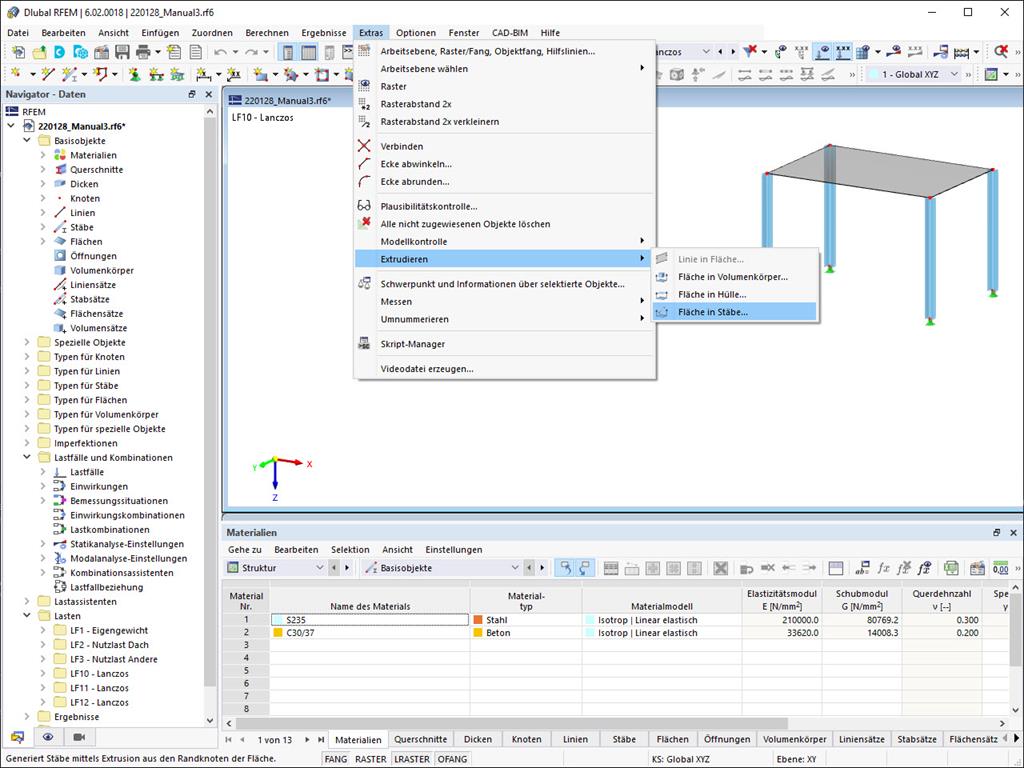Click the S235 material name field
Image resolution: width=1024 pixels, height=768 pixels.
click(x=370, y=620)
